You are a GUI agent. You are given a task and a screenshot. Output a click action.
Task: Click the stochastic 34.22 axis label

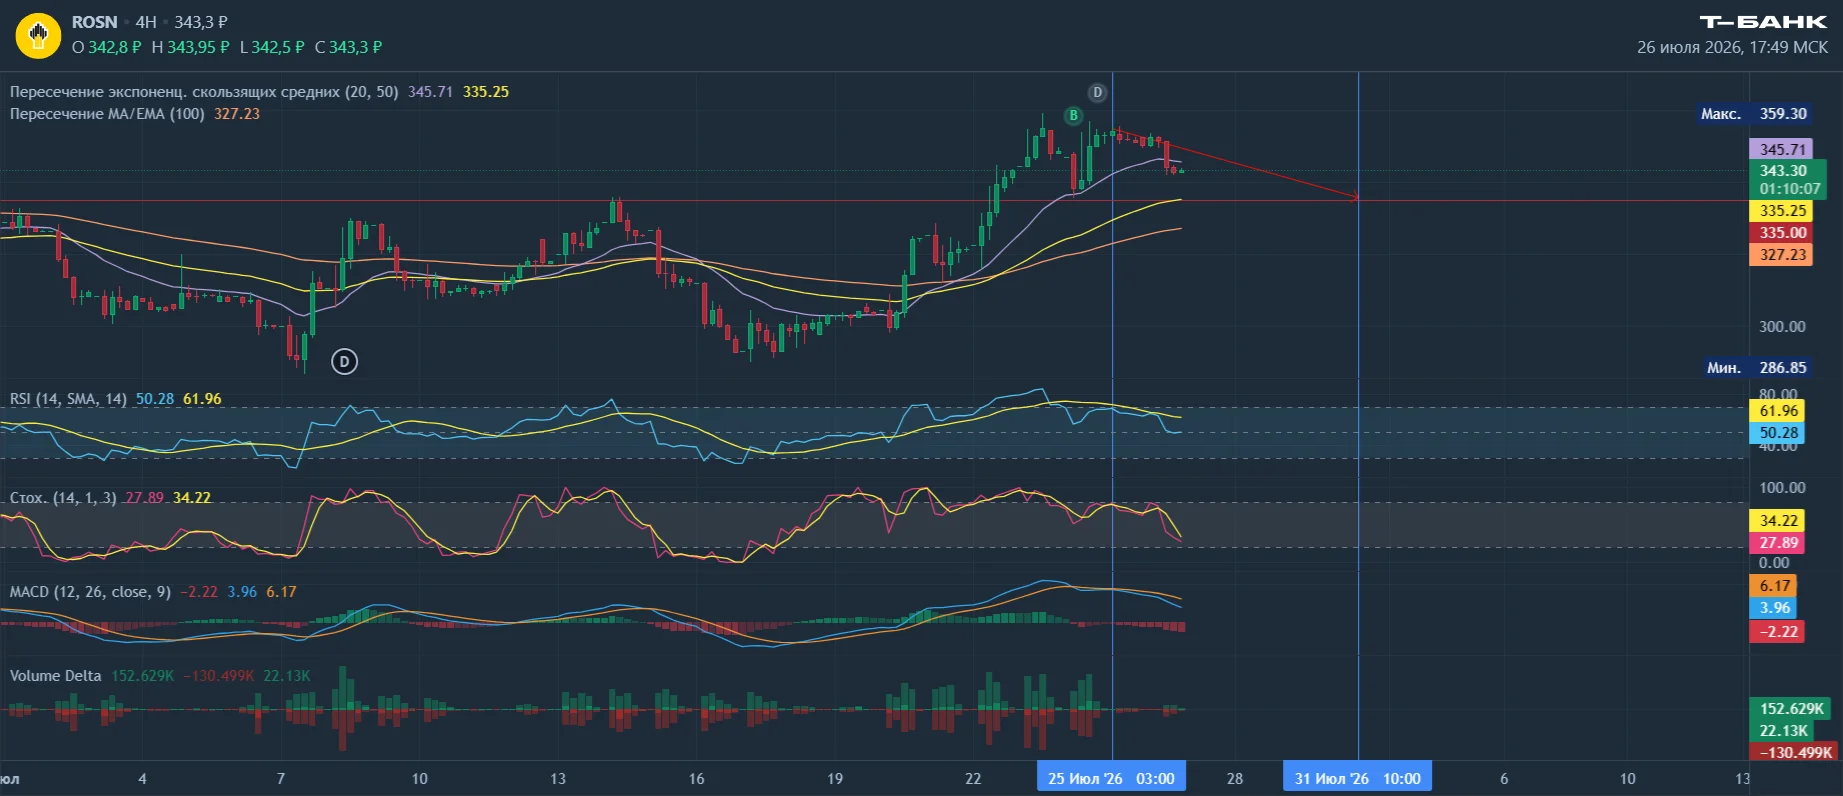(x=1778, y=521)
